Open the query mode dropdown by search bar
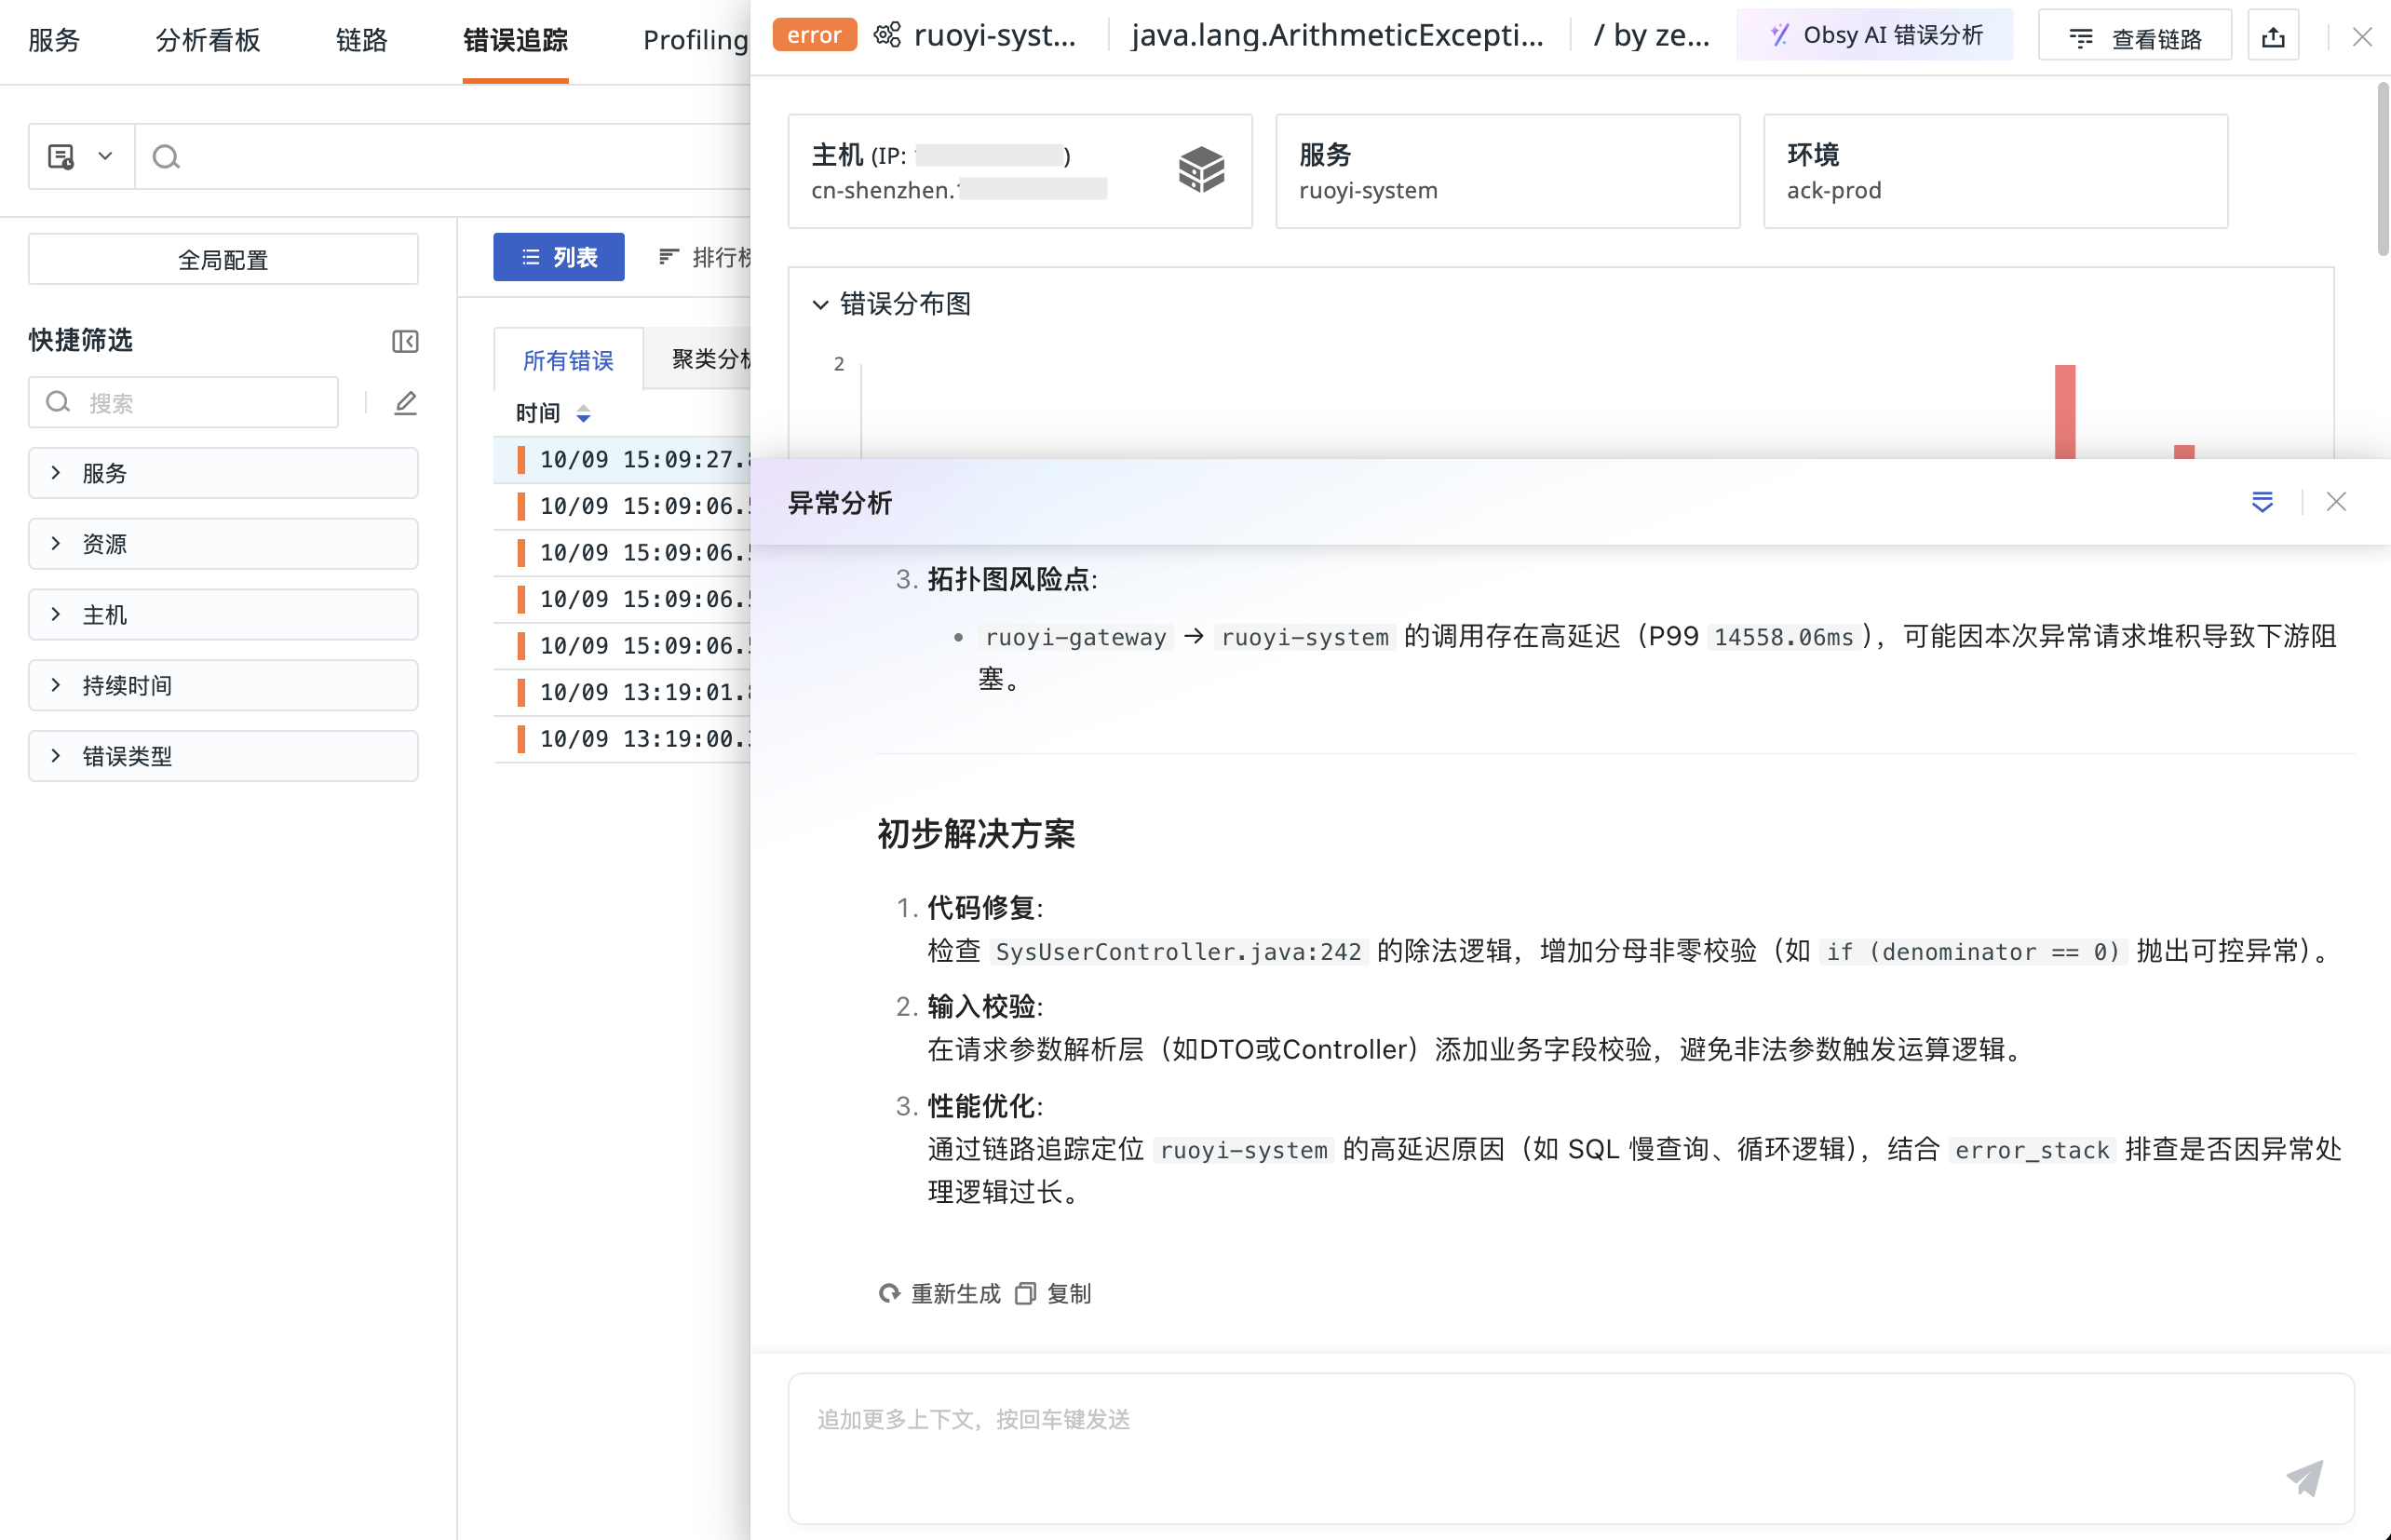The height and width of the screenshot is (1540, 2391). tap(81, 156)
